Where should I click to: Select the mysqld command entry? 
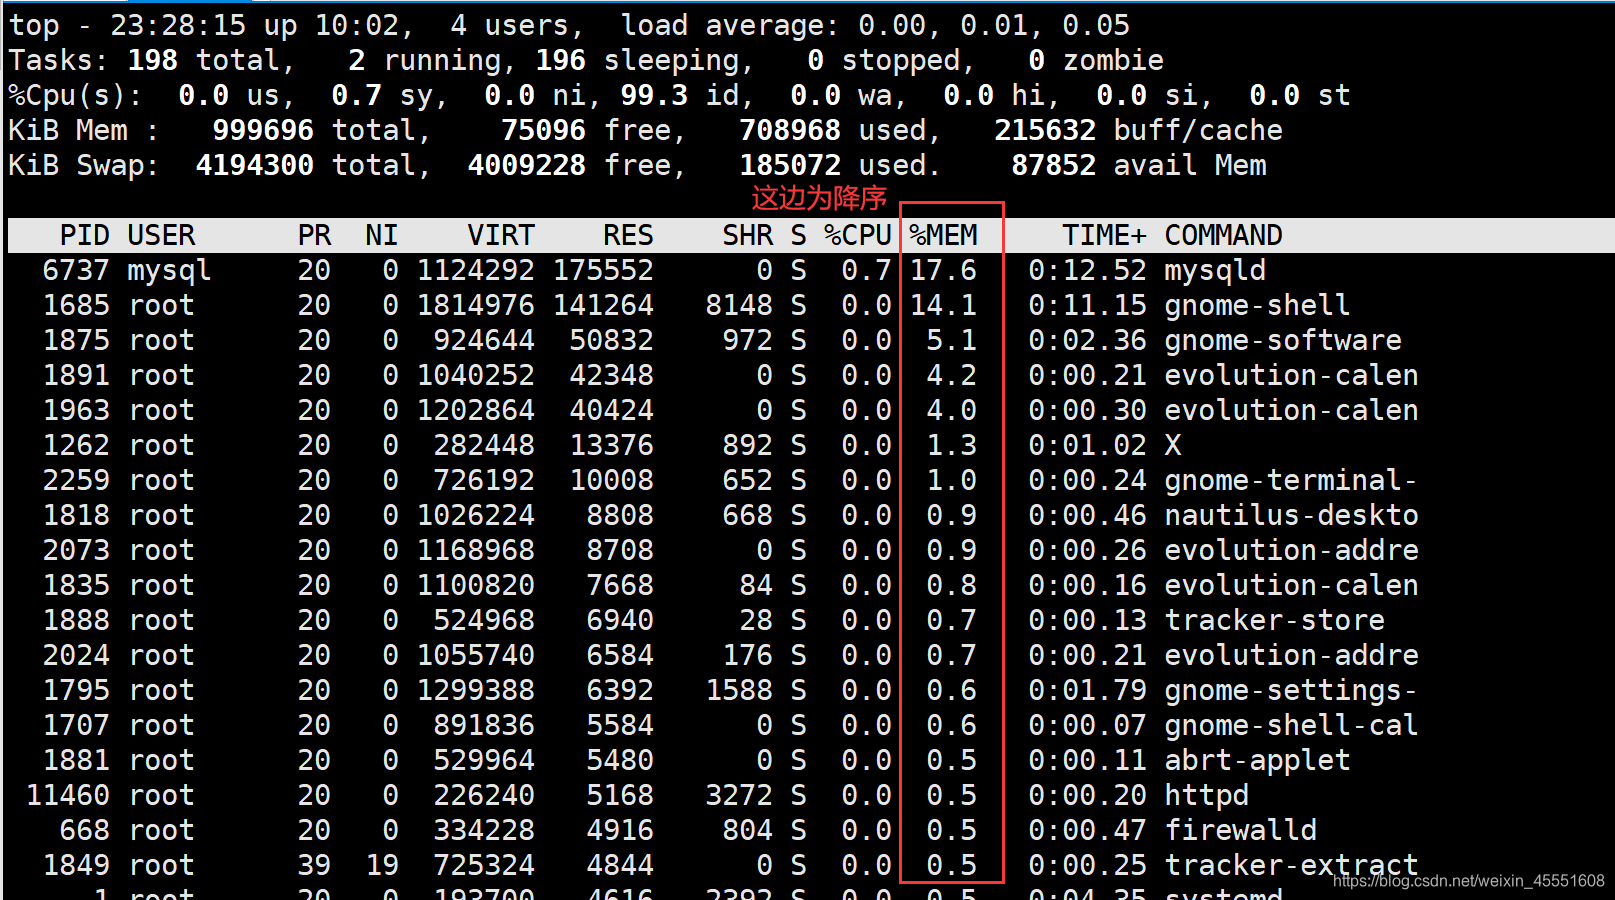(1215, 270)
